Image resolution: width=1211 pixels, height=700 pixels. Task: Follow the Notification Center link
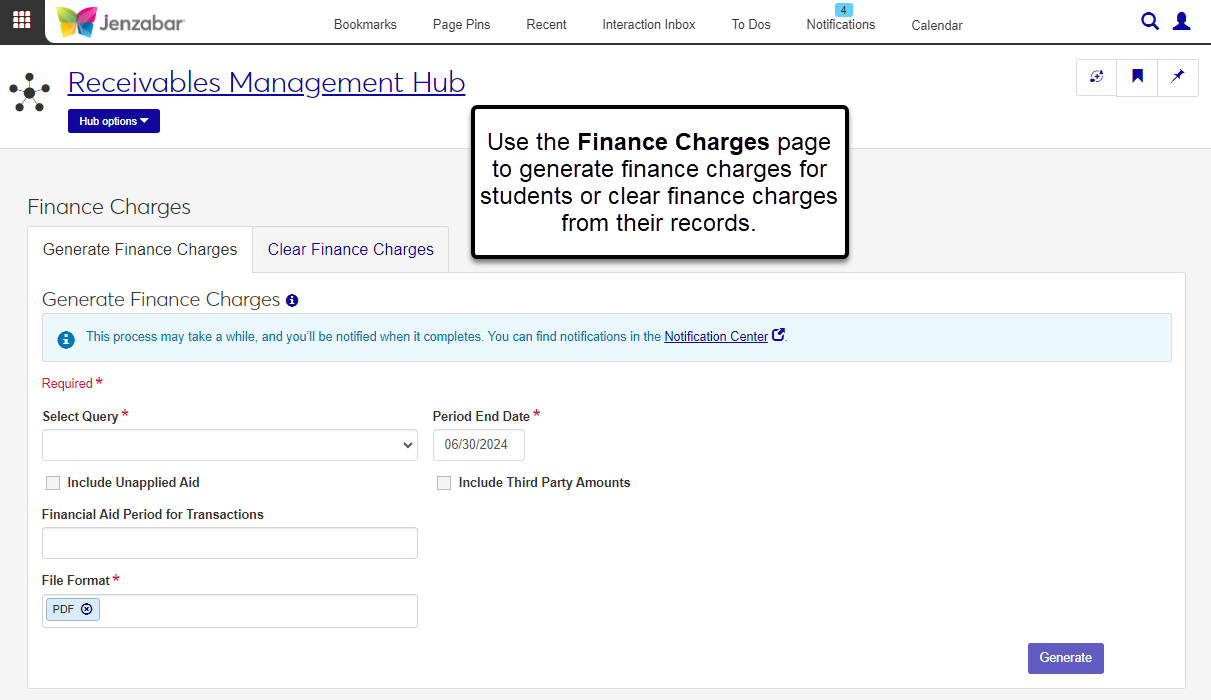click(x=716, y=337)
